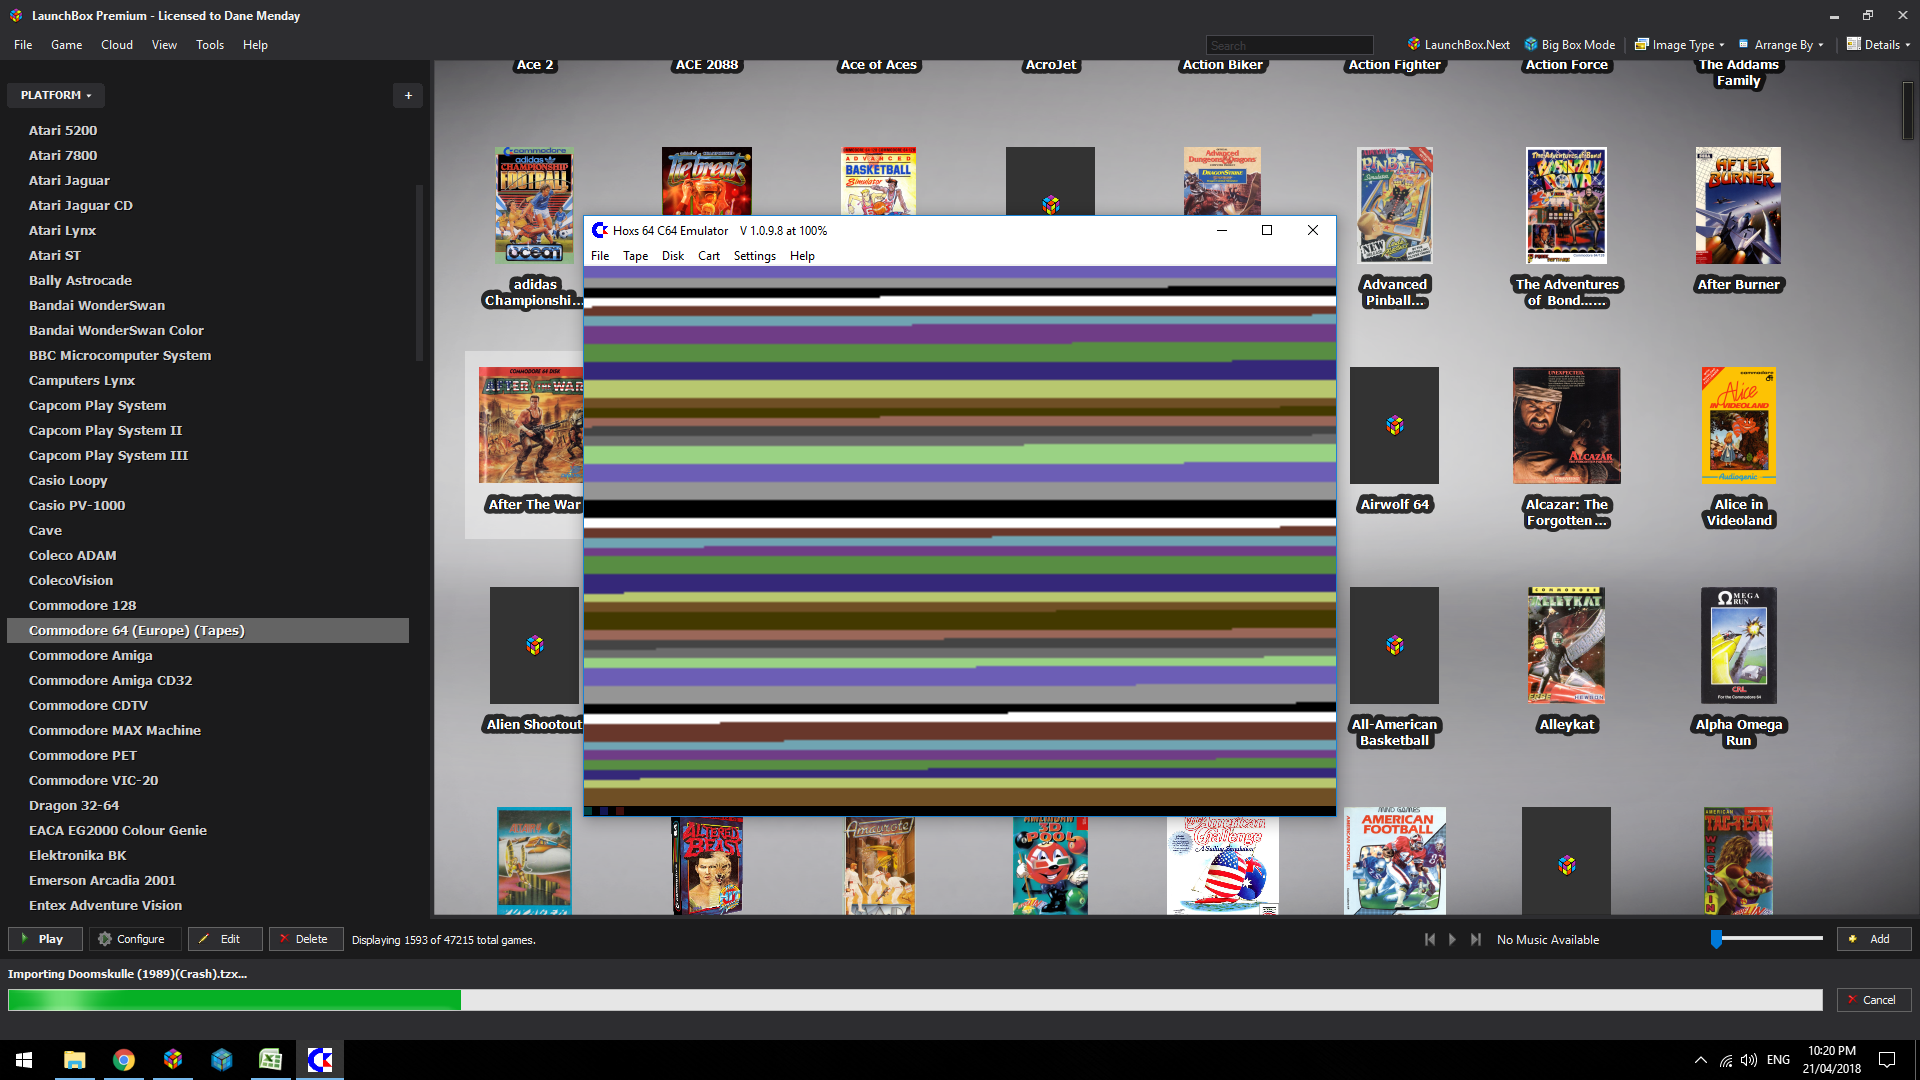Select Commodore 64 (Europe) (Tapes) platform

pos(208,630)
